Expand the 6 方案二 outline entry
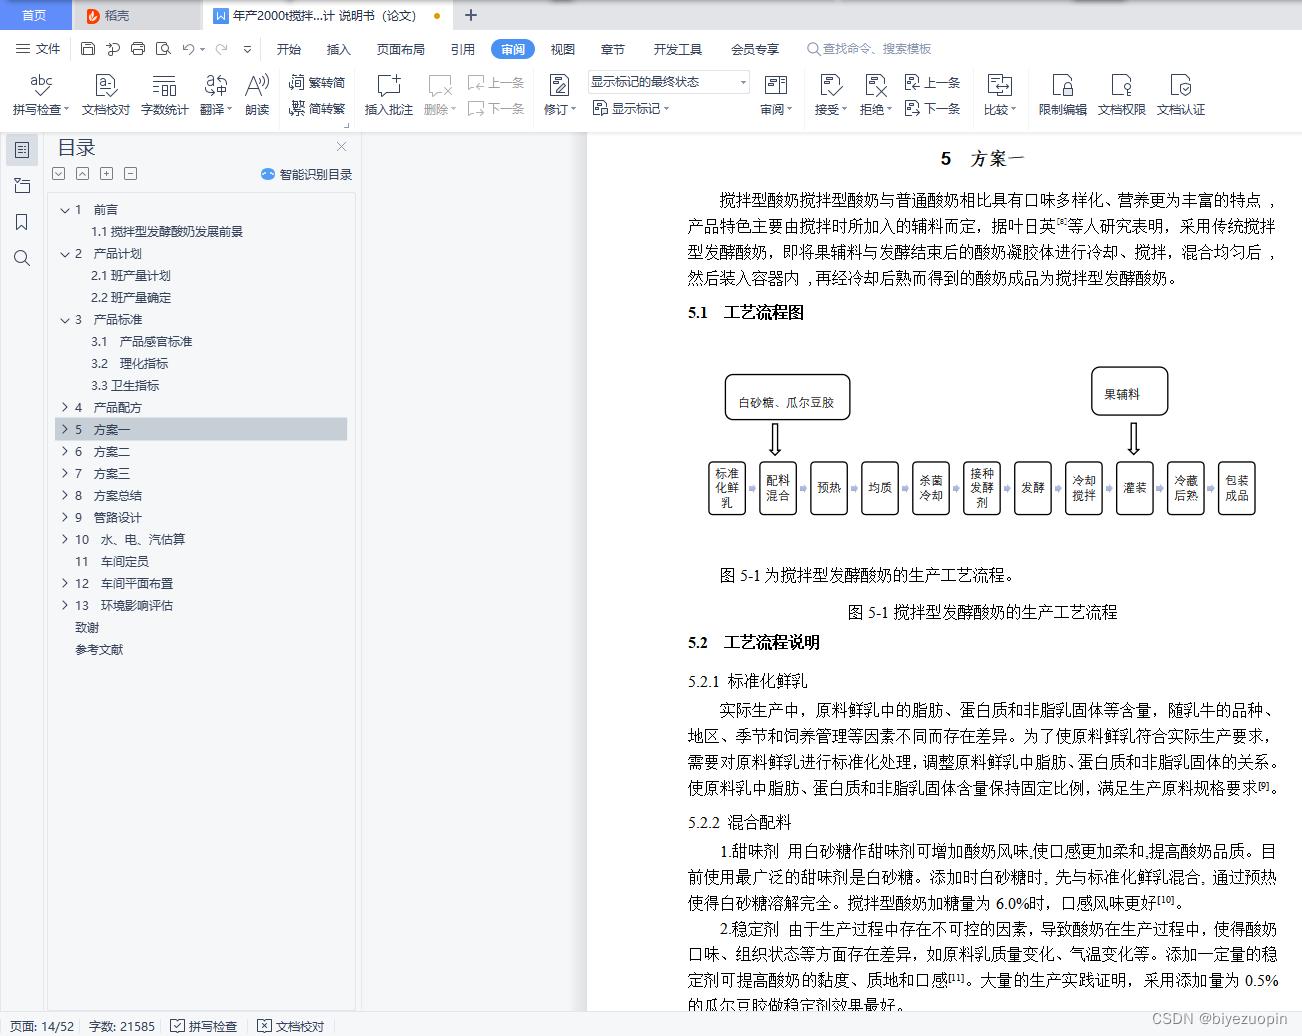 coord(64,451)
